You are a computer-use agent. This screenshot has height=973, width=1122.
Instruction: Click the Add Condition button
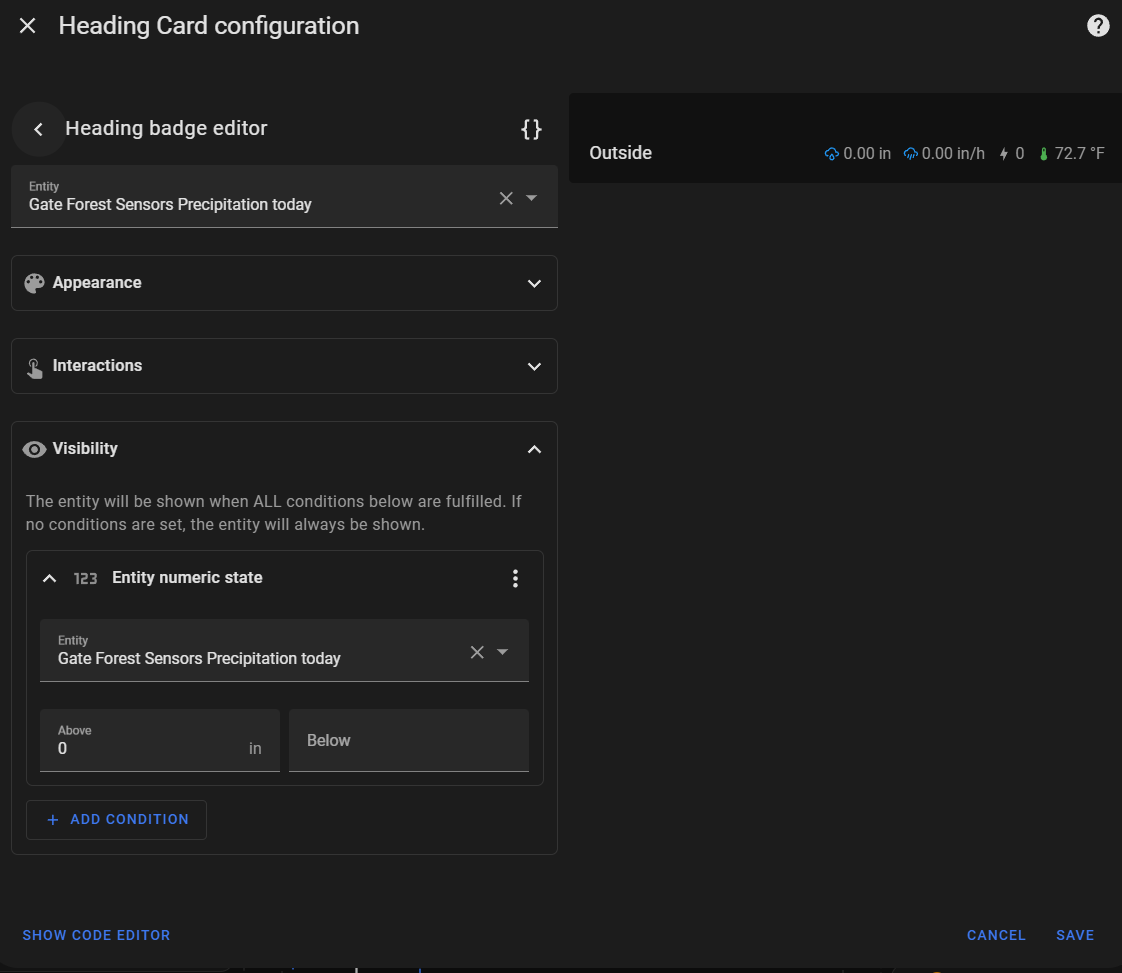pyautogui.click(x=116, y=819)
